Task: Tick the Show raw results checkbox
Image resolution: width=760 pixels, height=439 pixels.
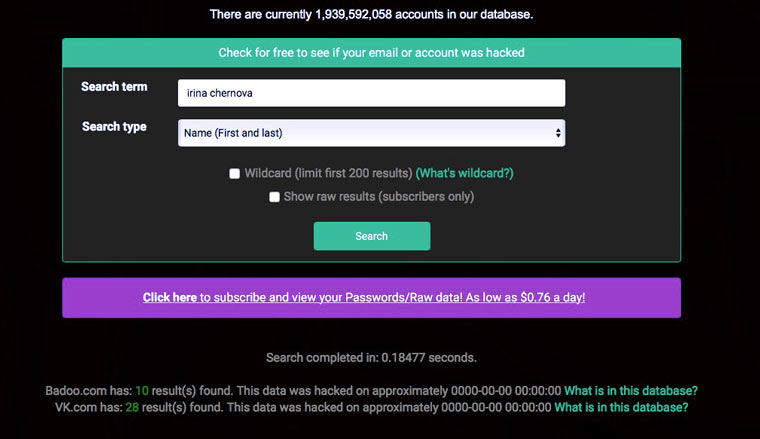Action: [x=275, y=197]
